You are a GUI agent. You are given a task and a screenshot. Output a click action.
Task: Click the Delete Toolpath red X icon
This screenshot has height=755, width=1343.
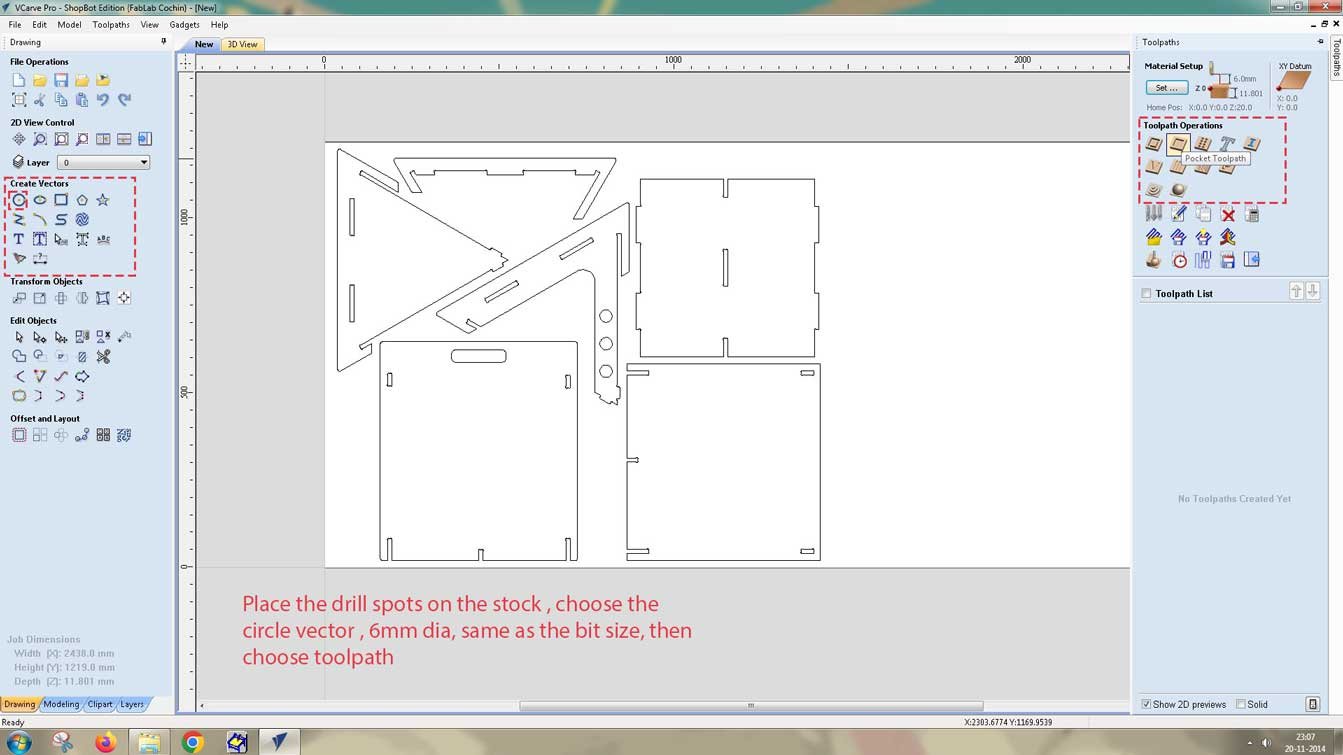click(x=1228, y=214)
